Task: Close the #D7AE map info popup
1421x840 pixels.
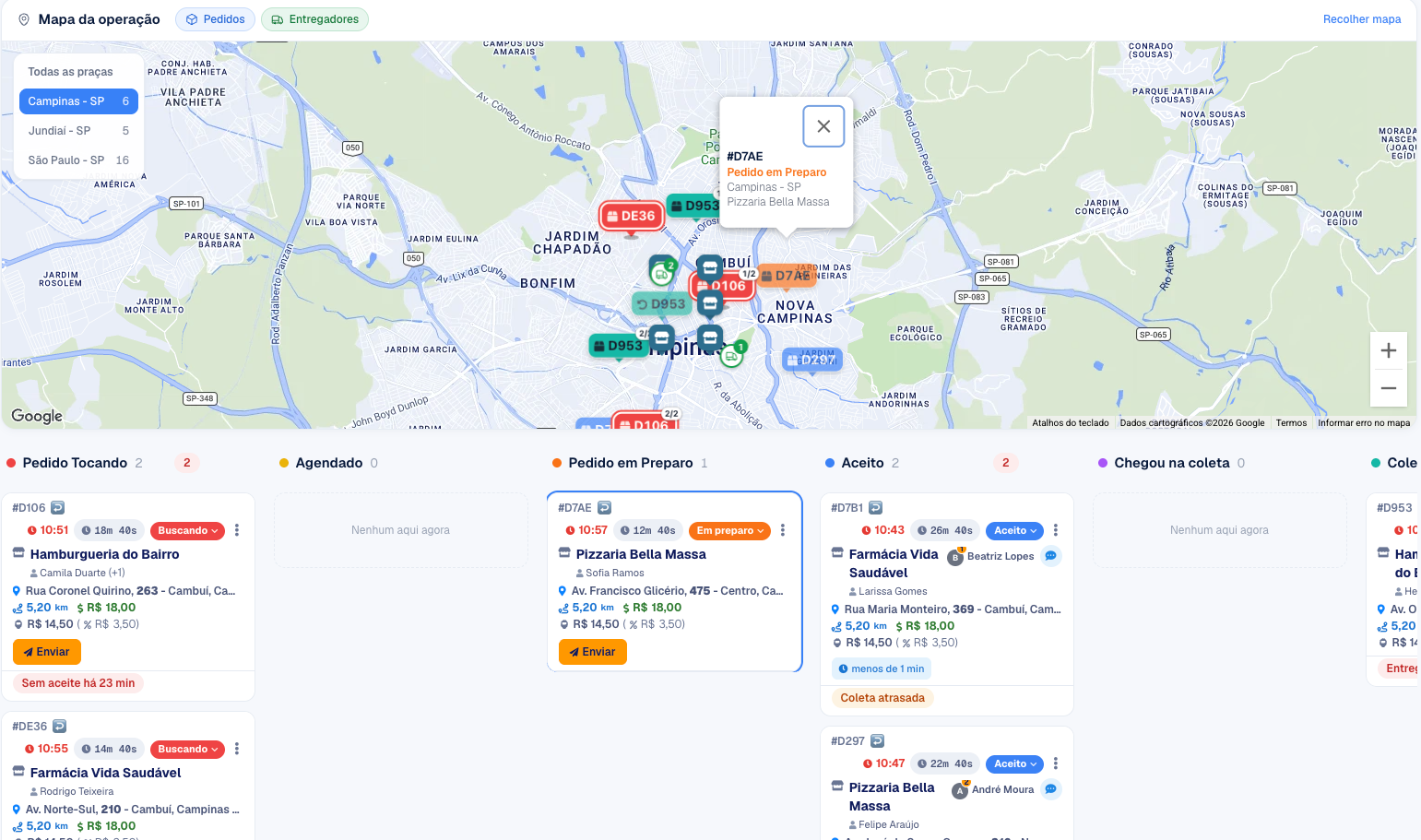Action: click(x=823, y=126)
